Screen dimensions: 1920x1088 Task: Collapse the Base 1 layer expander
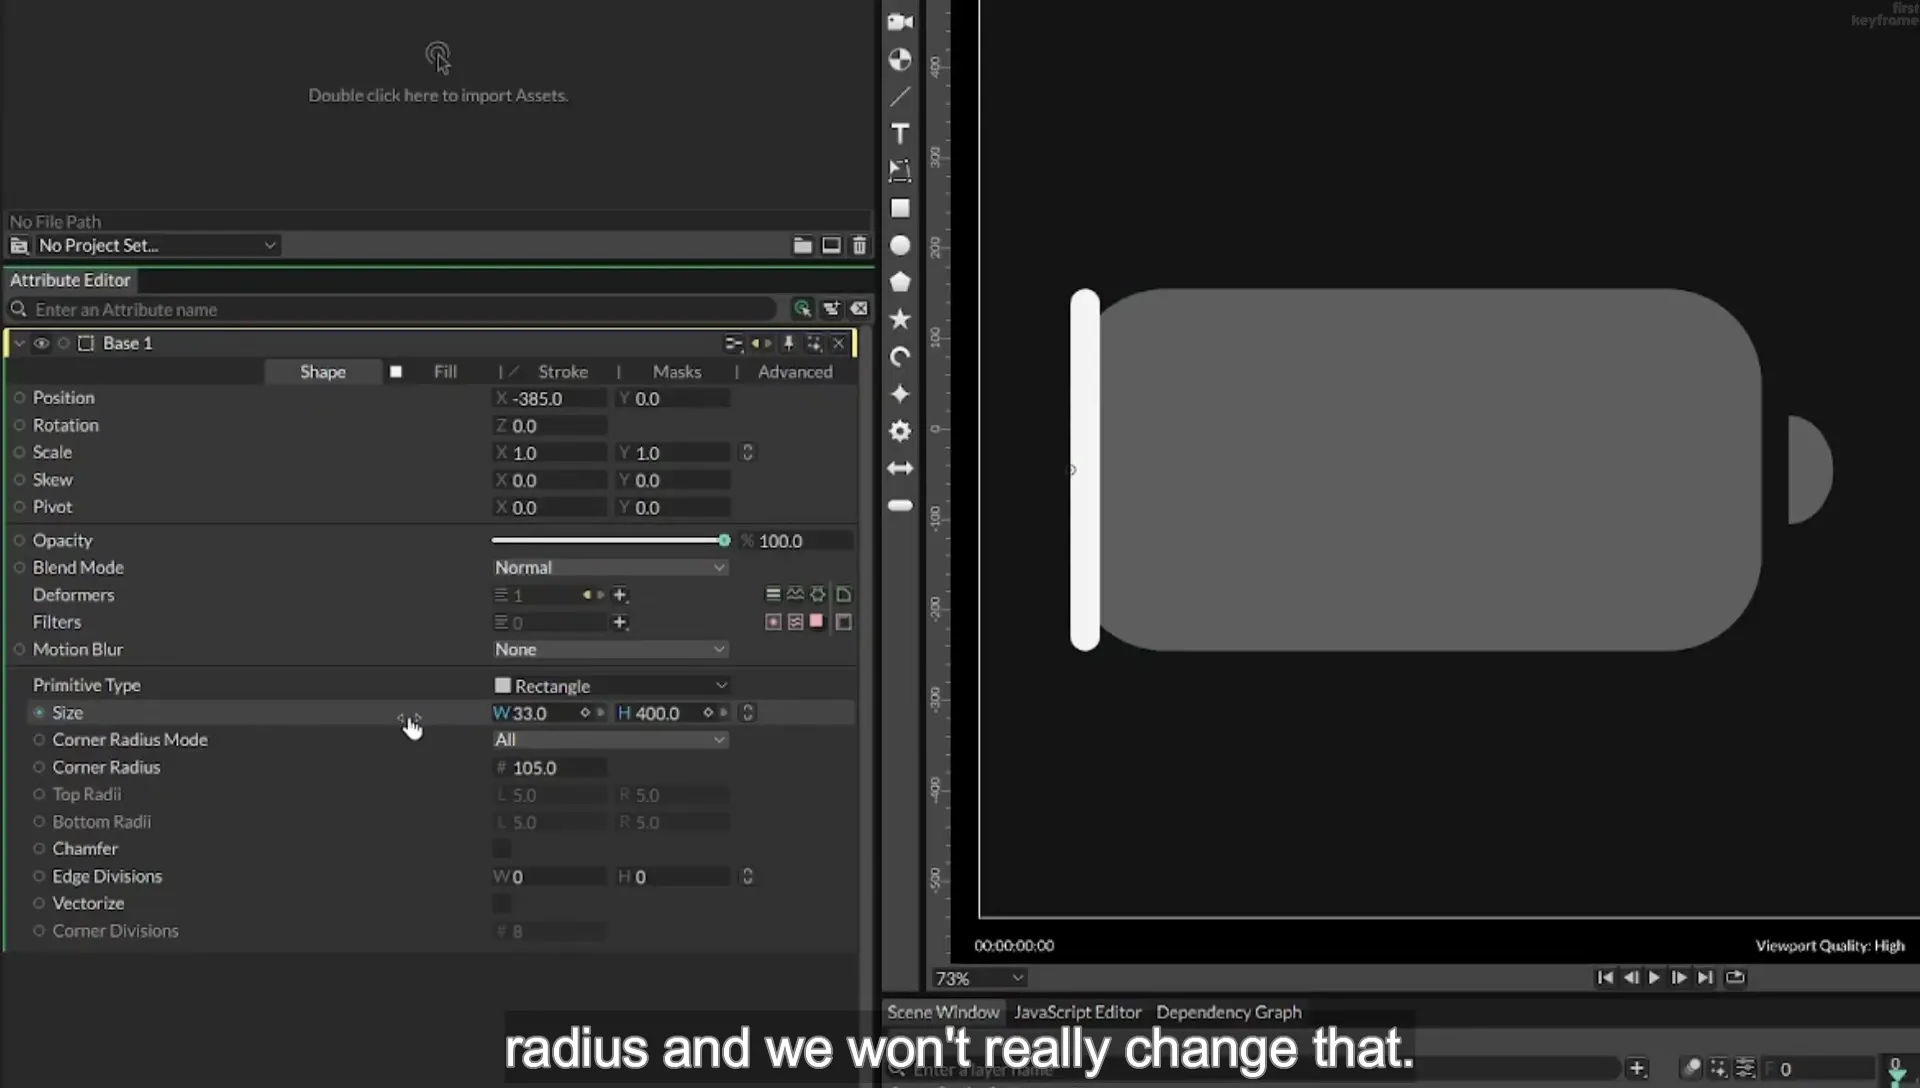[x=19, y=343]
